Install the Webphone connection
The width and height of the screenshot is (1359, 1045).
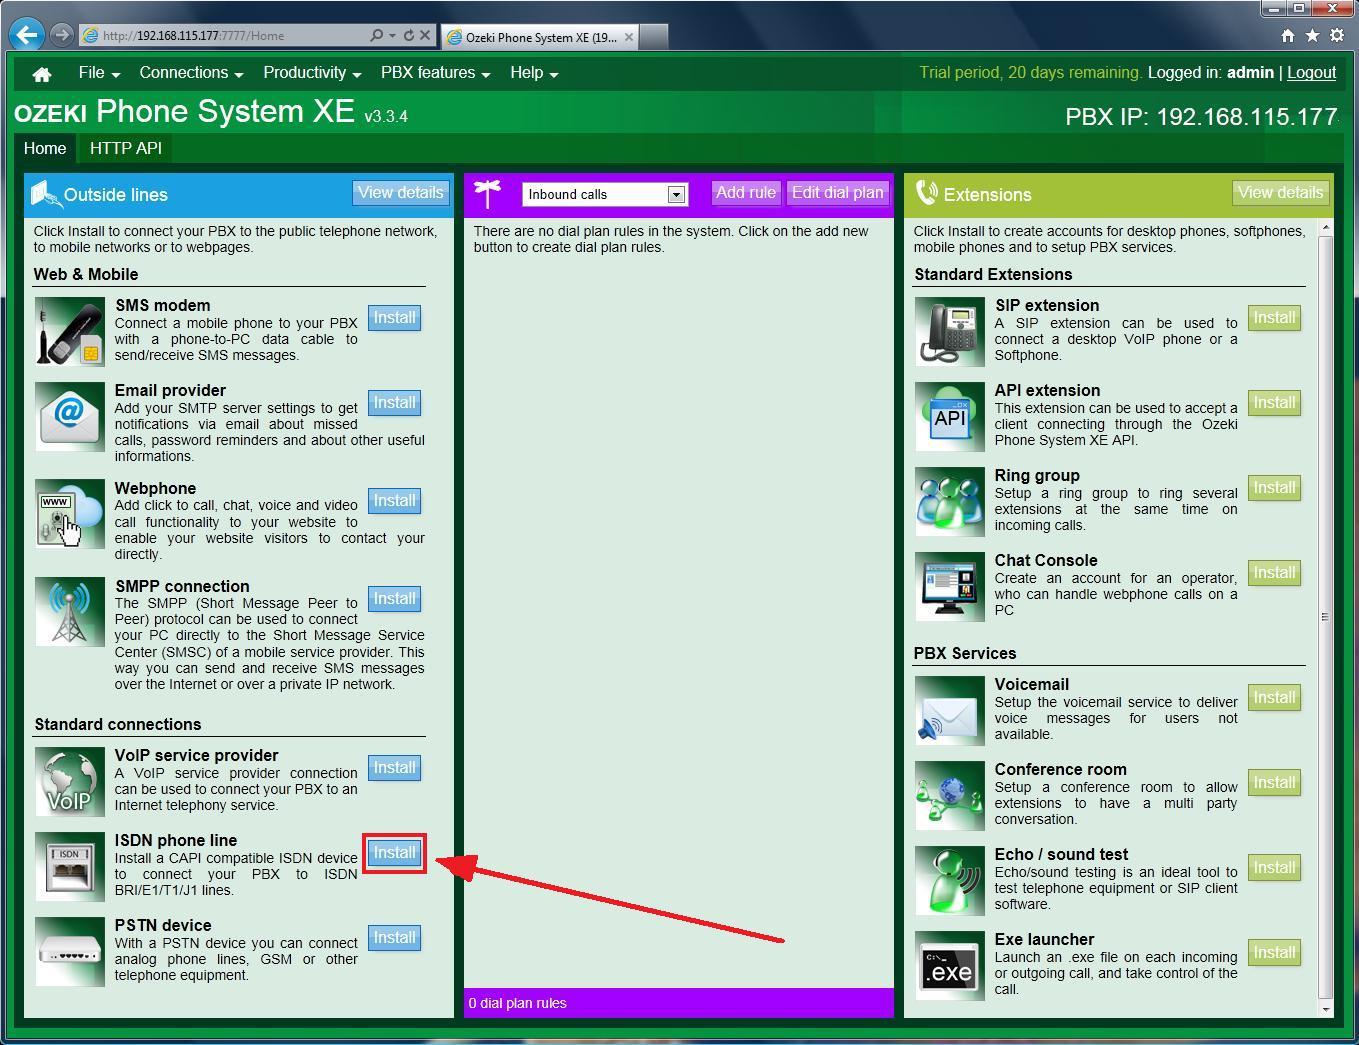click(x=394, y=501)
